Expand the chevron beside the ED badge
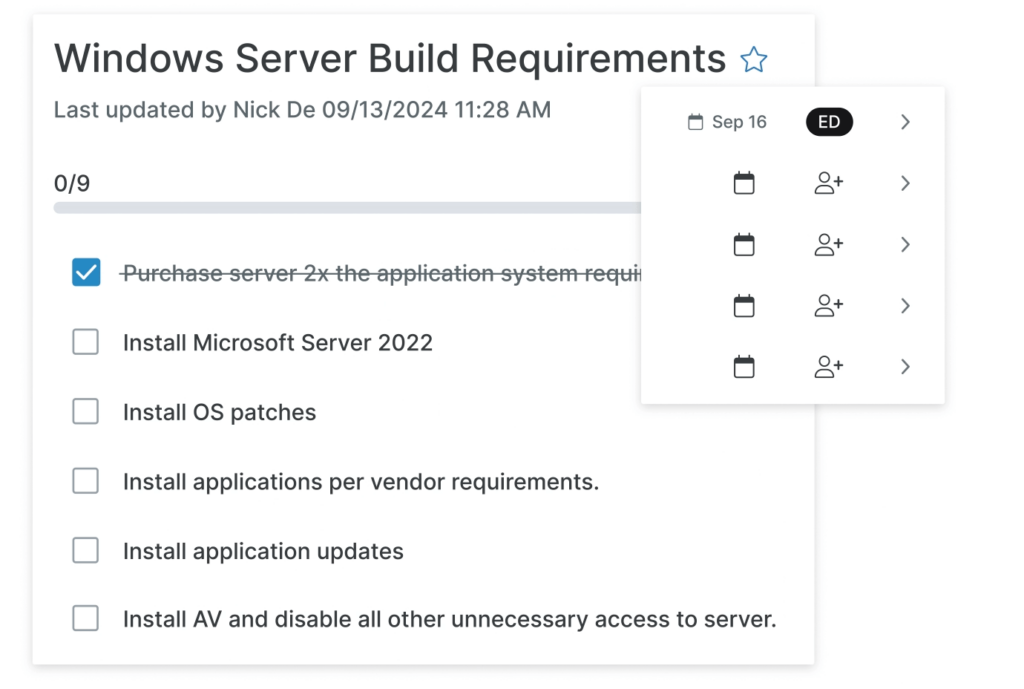The height and width of the screenshot is (689, 1024). [905, 122]
